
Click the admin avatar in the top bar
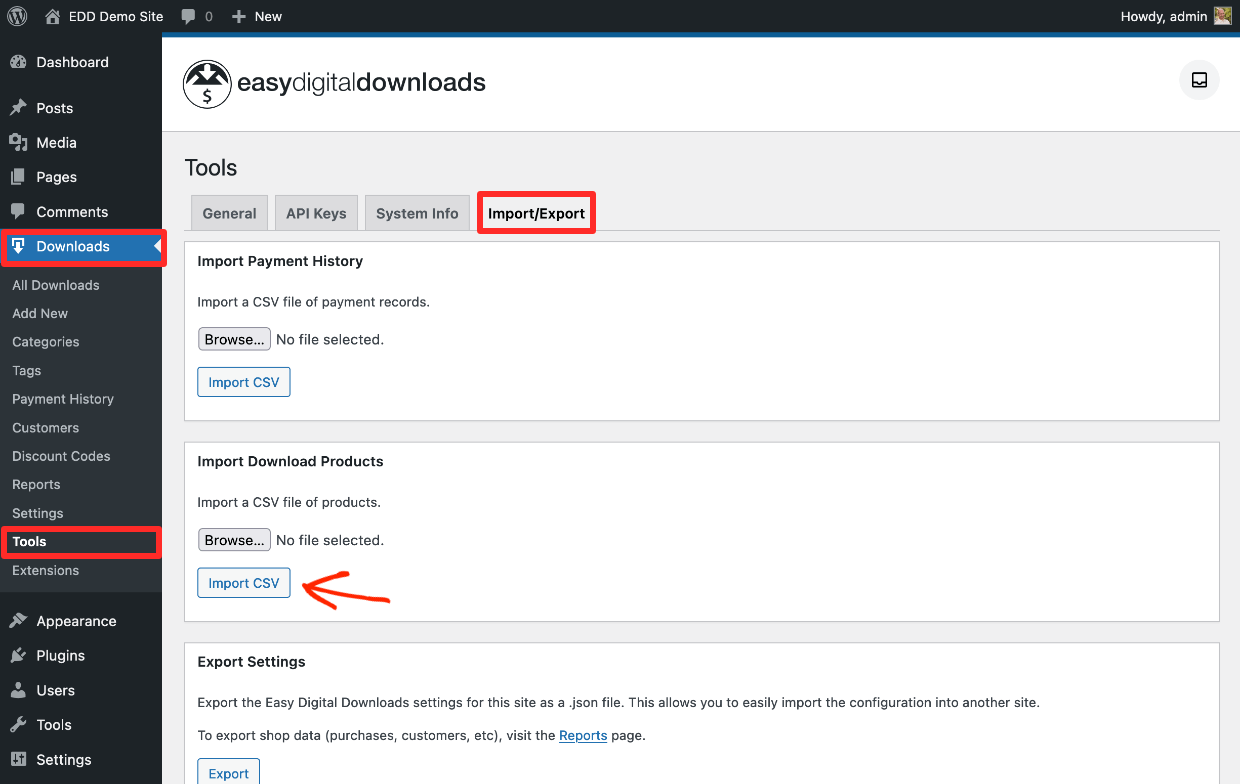tap(1222, 15)
